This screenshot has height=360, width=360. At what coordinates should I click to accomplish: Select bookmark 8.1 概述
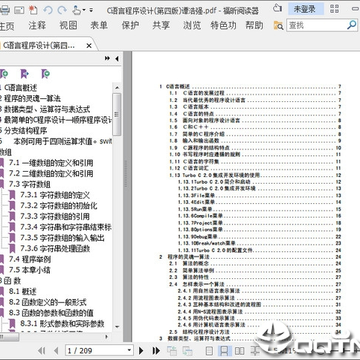pos(22,291)
